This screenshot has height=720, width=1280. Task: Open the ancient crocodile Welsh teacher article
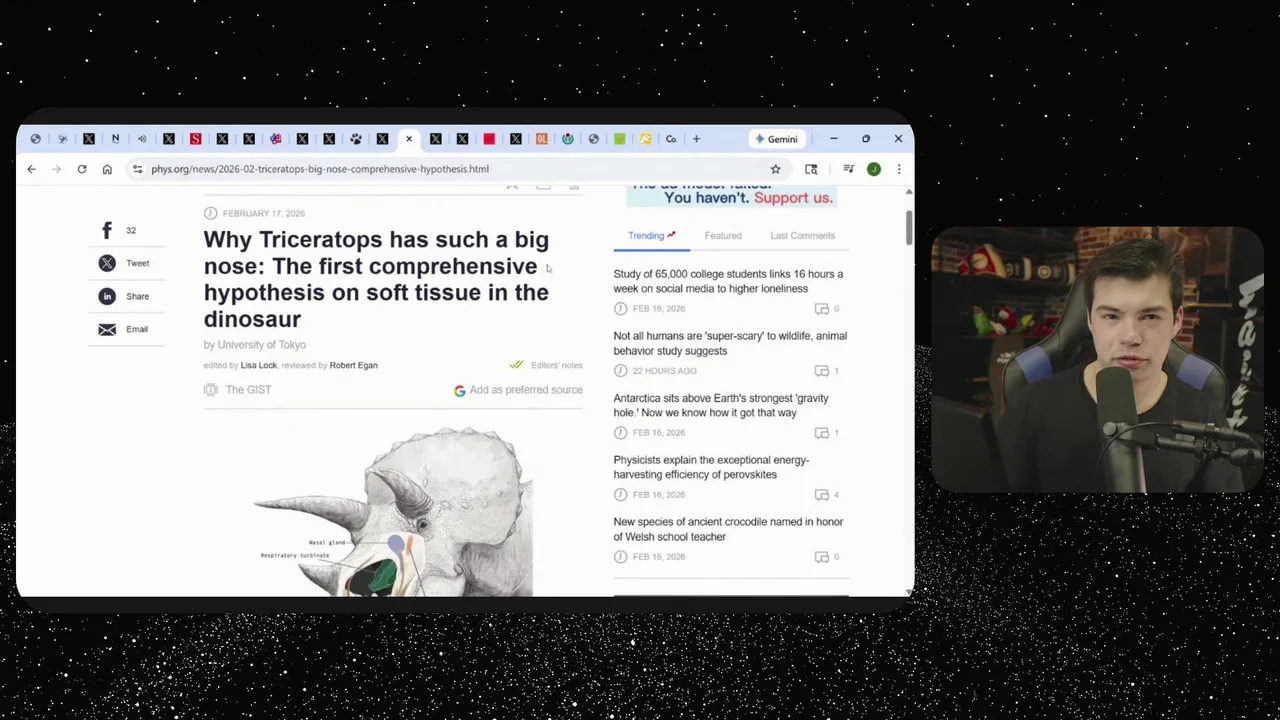point(728,529)
